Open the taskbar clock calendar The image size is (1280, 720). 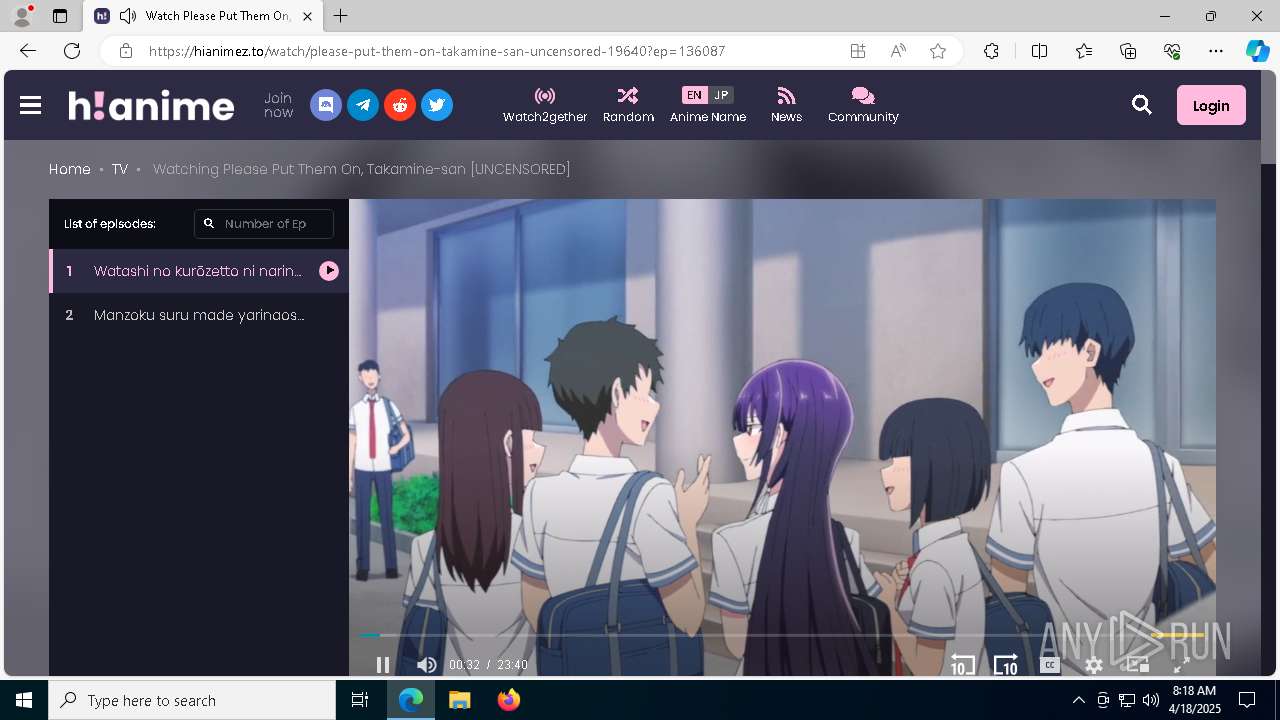1194,700
